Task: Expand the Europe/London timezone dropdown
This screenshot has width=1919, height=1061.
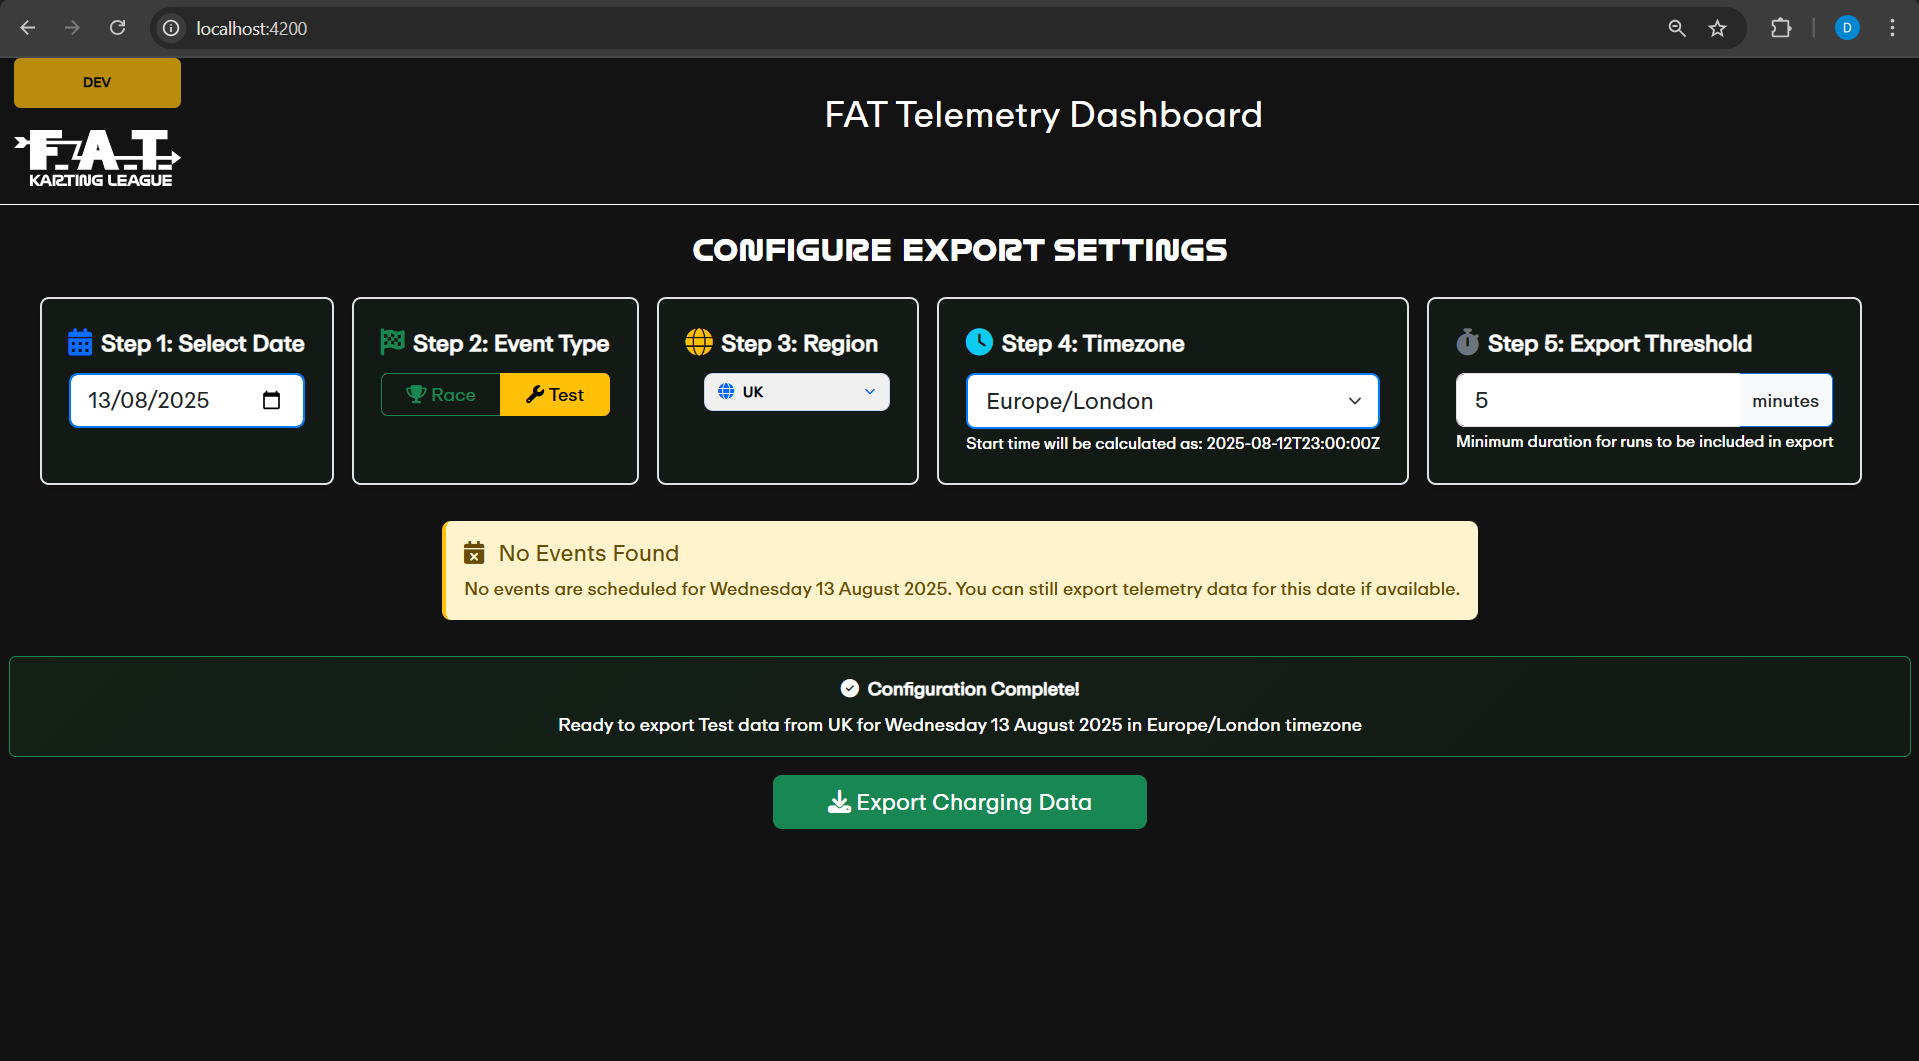Action: pos(1173,401)
